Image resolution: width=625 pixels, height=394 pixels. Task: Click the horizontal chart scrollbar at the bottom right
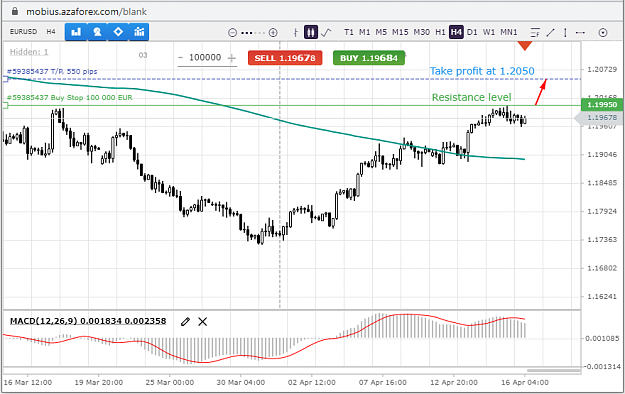pos(553,370)
